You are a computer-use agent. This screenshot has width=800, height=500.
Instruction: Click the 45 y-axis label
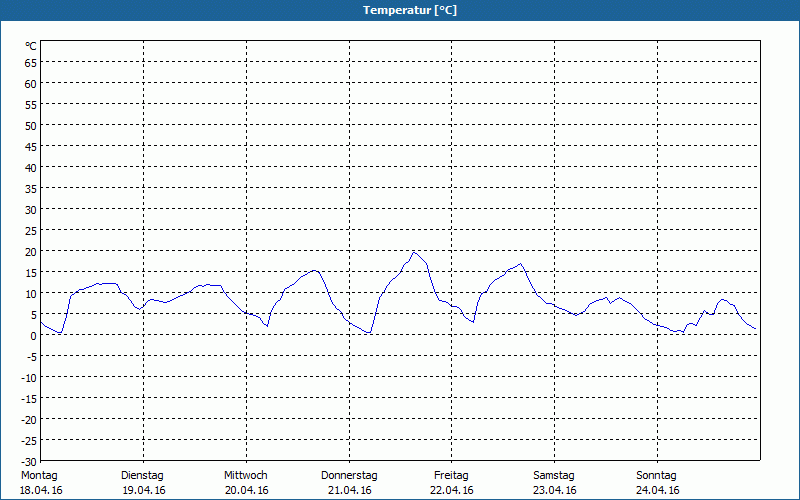pyautogui.click(x=31, y=147)
